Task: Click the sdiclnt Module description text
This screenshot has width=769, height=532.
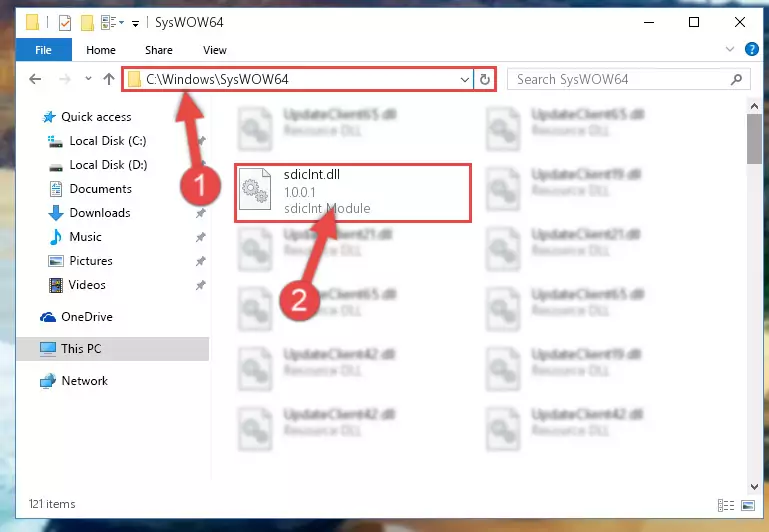Action: click(327, 208)
